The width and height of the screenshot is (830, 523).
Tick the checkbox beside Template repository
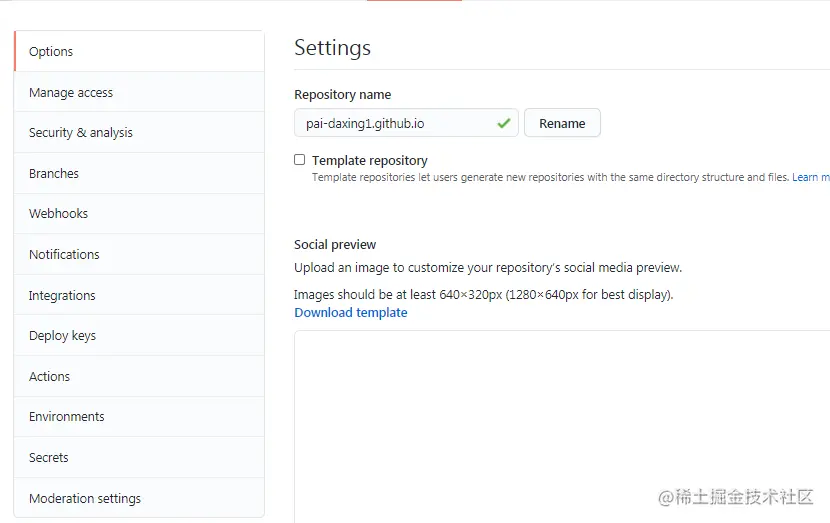299,160
